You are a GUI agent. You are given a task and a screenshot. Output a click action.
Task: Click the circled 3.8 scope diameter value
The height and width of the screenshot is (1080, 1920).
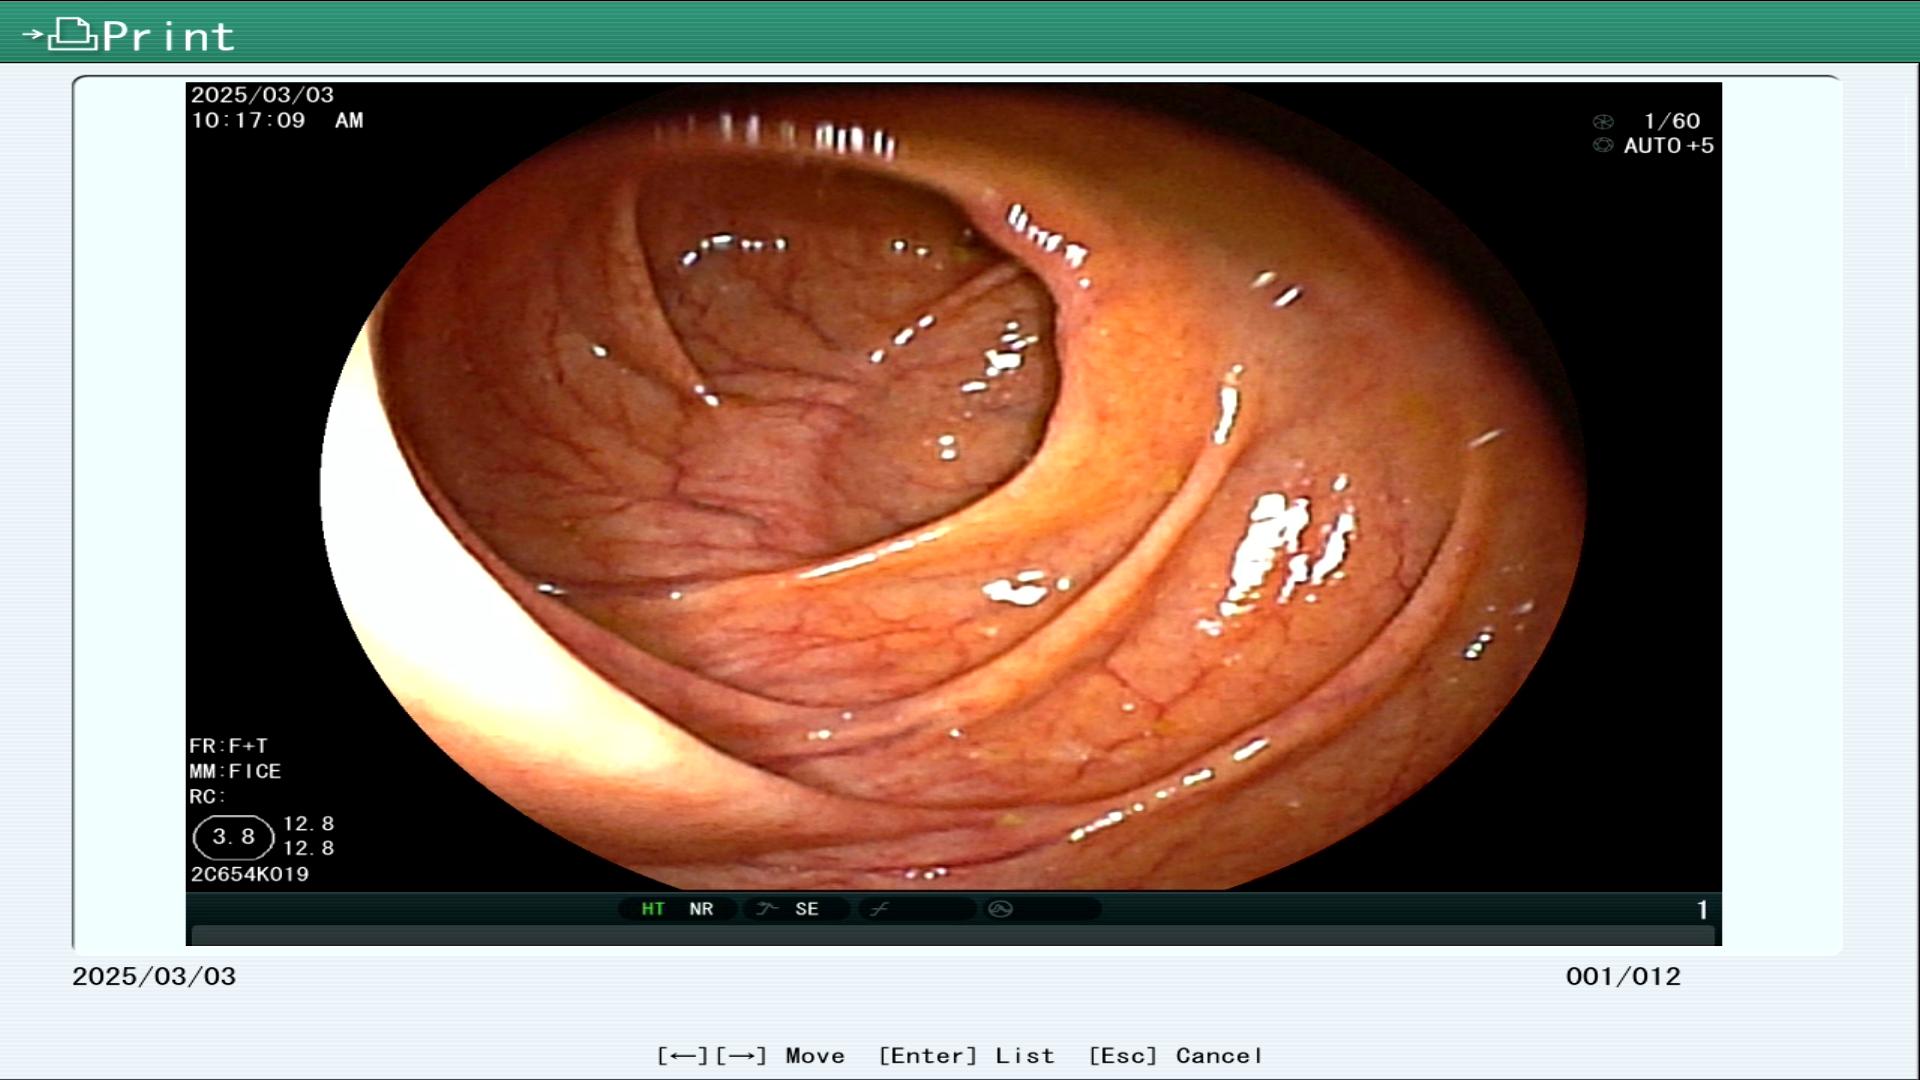[x=233, y=837]
